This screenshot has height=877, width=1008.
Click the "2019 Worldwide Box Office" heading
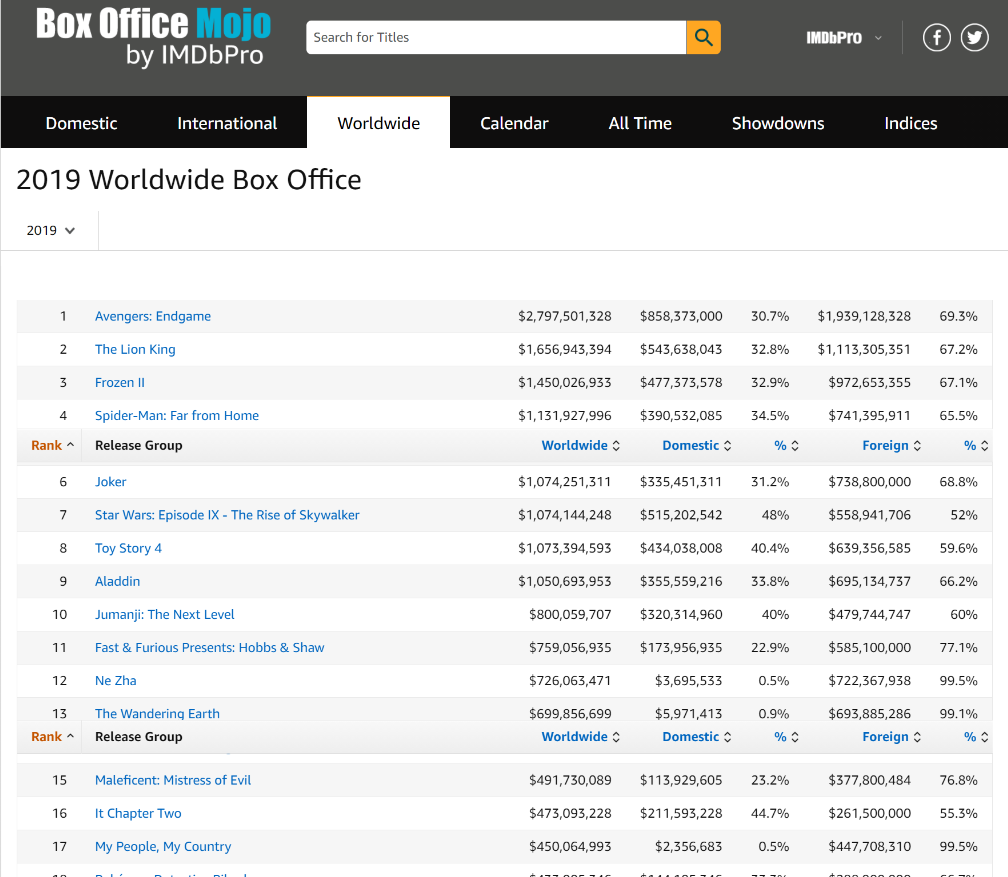[x=188, y=179]
